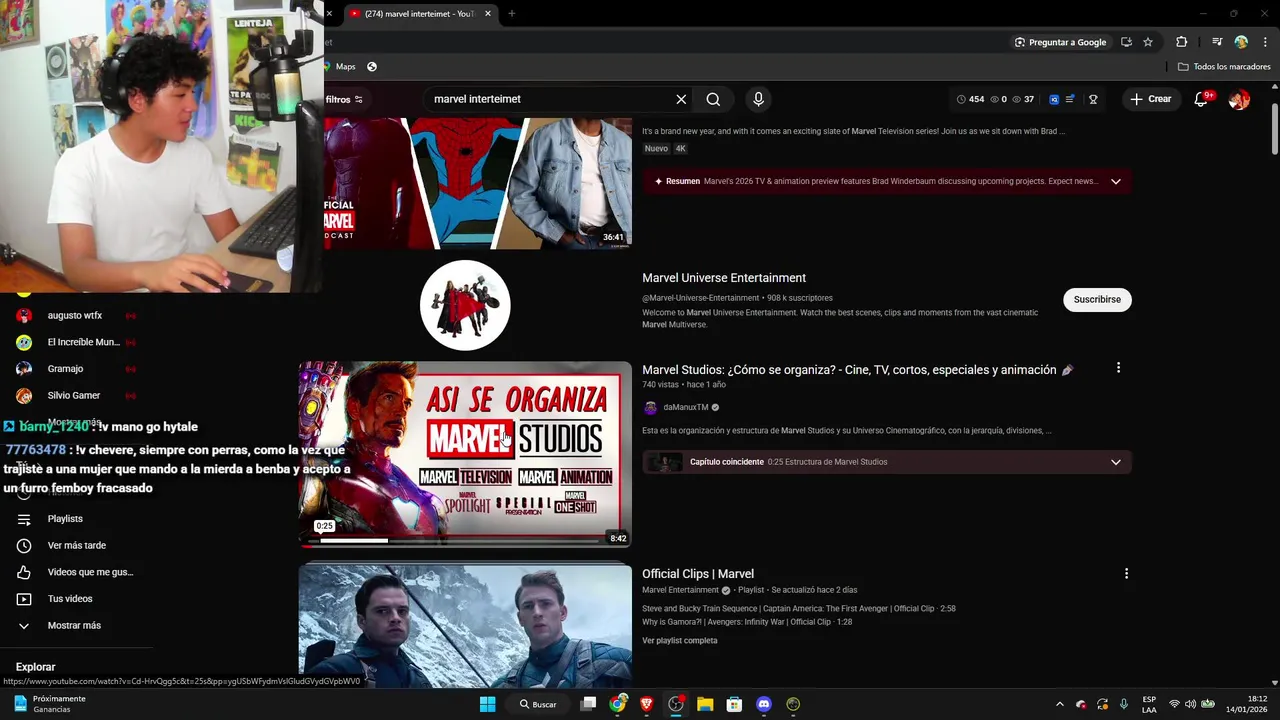Clear the search box text
1280x720 pixels.
pyautogui.click(x=681, y=99)
